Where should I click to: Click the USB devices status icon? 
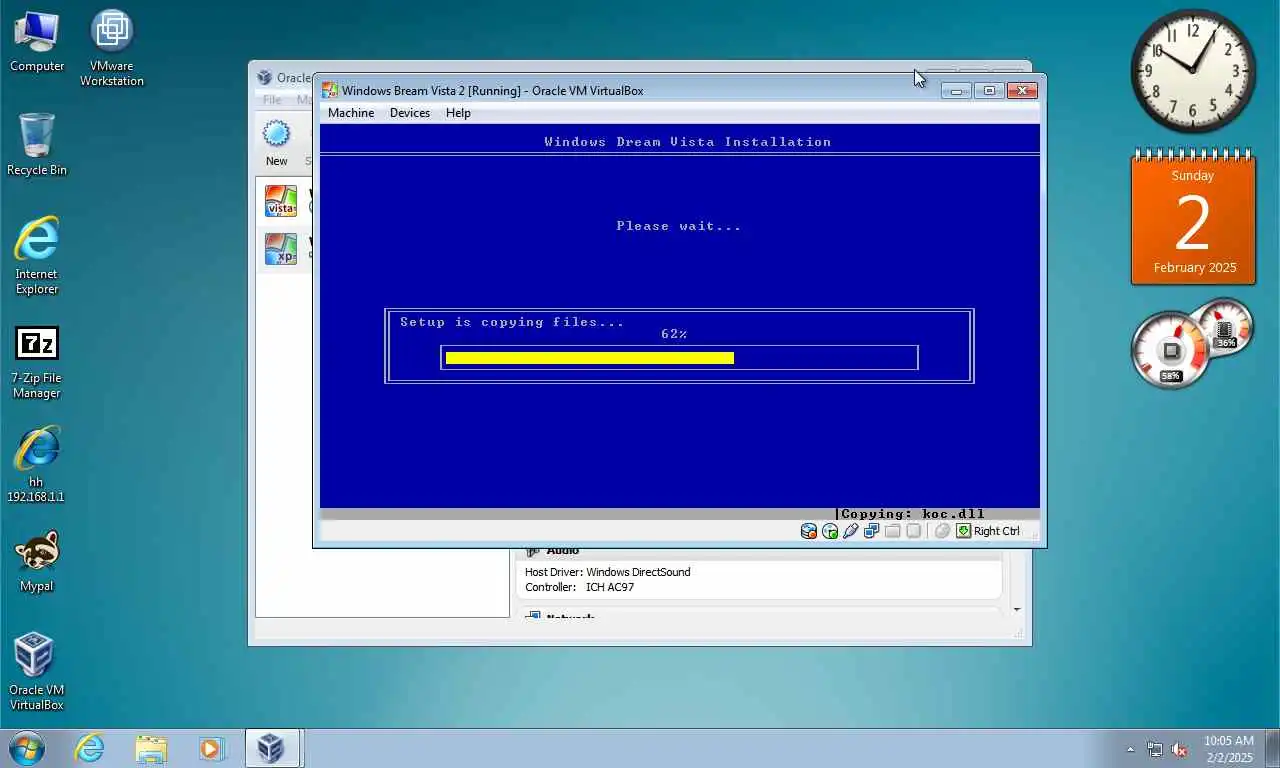pos(851,531)
